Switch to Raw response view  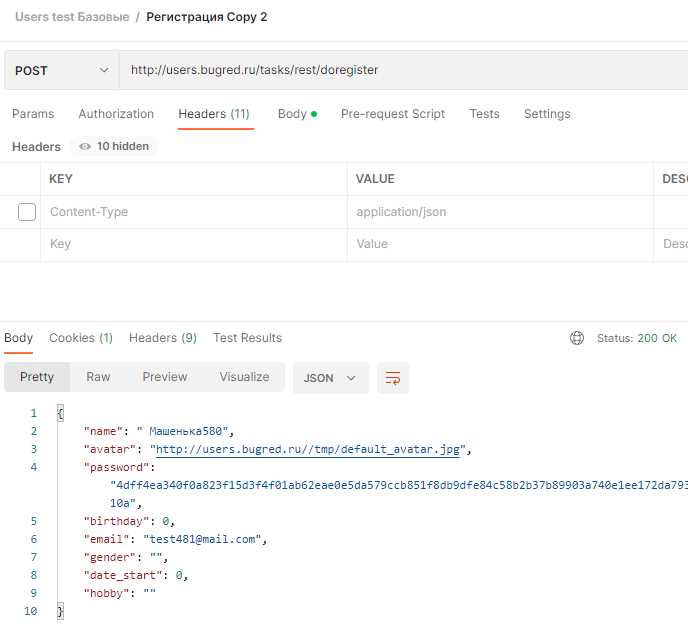pyautogui.click(x=98, y=377)
